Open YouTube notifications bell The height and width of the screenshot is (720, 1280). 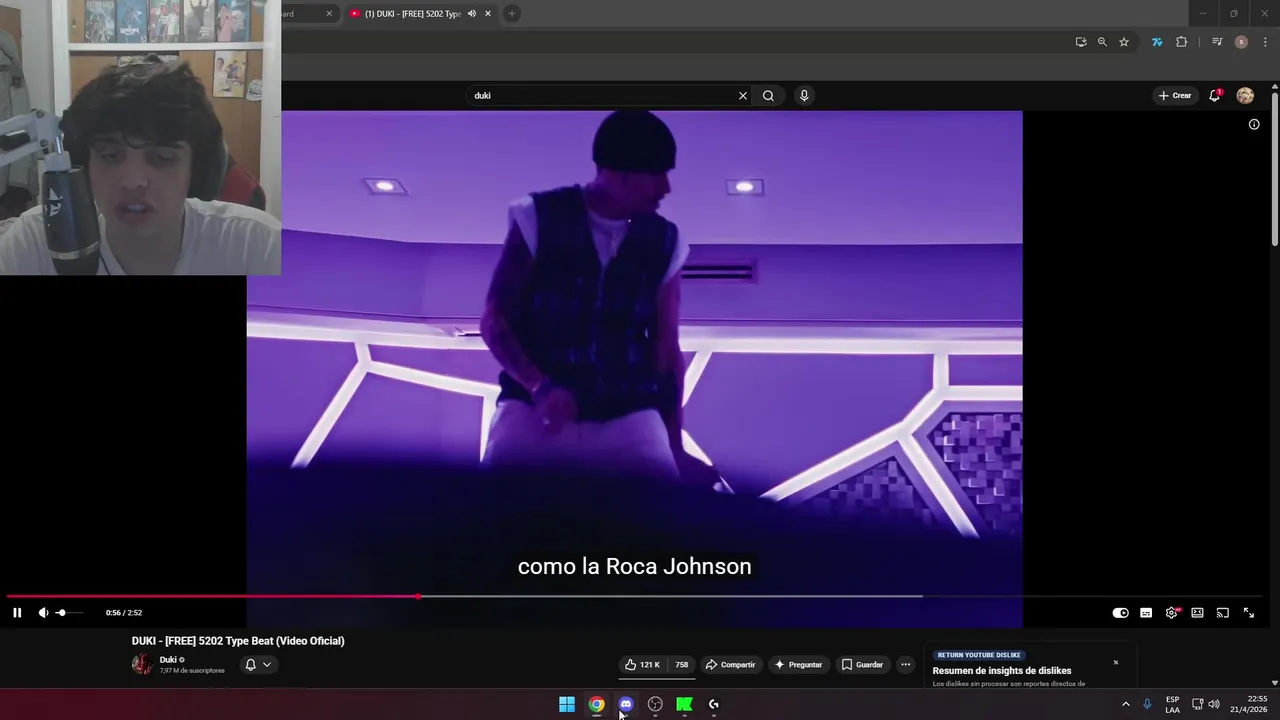pyautogui.click(x=1215, y=95)
